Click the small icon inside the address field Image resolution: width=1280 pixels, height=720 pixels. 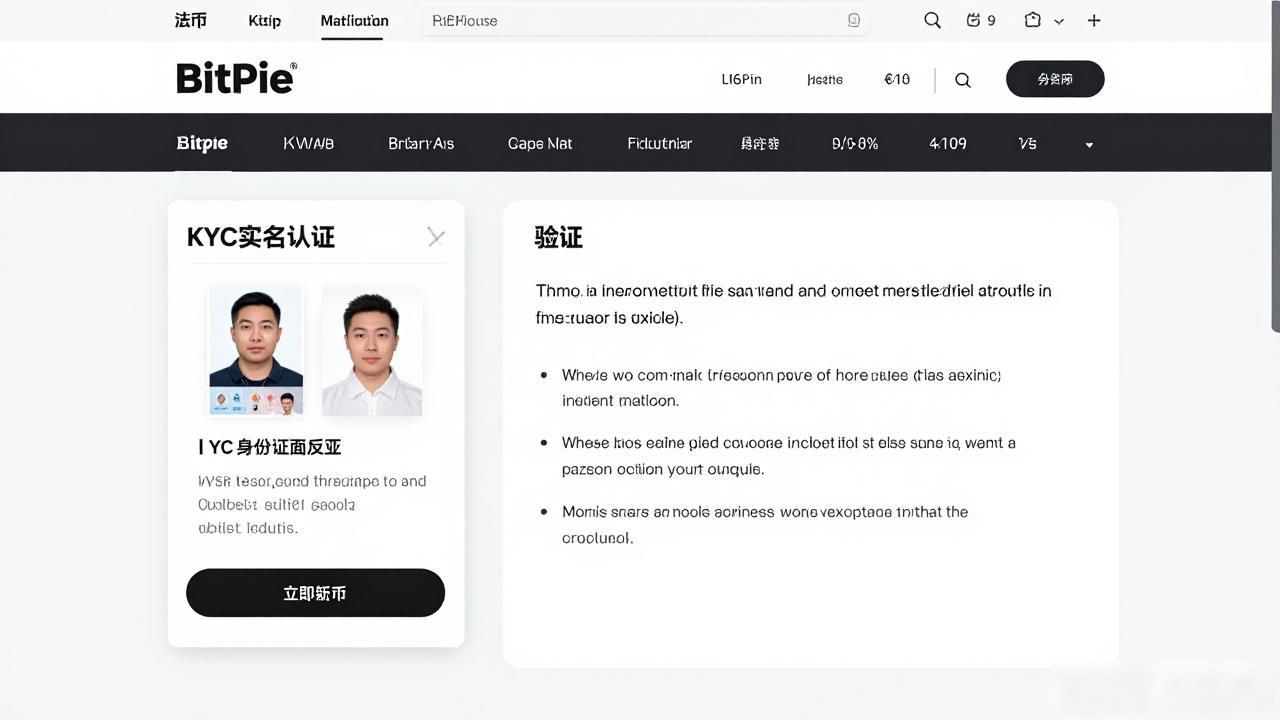tap(854, 20)
